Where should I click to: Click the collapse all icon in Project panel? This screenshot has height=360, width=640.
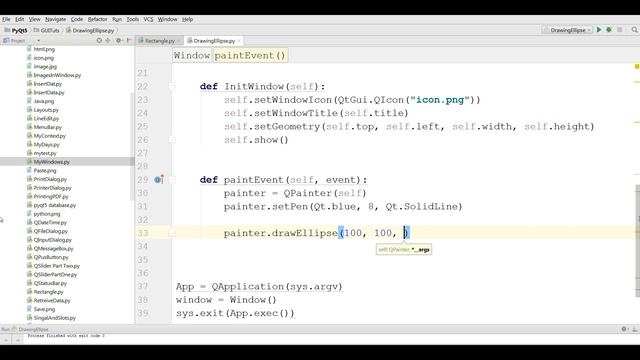[x=108, y=40]
